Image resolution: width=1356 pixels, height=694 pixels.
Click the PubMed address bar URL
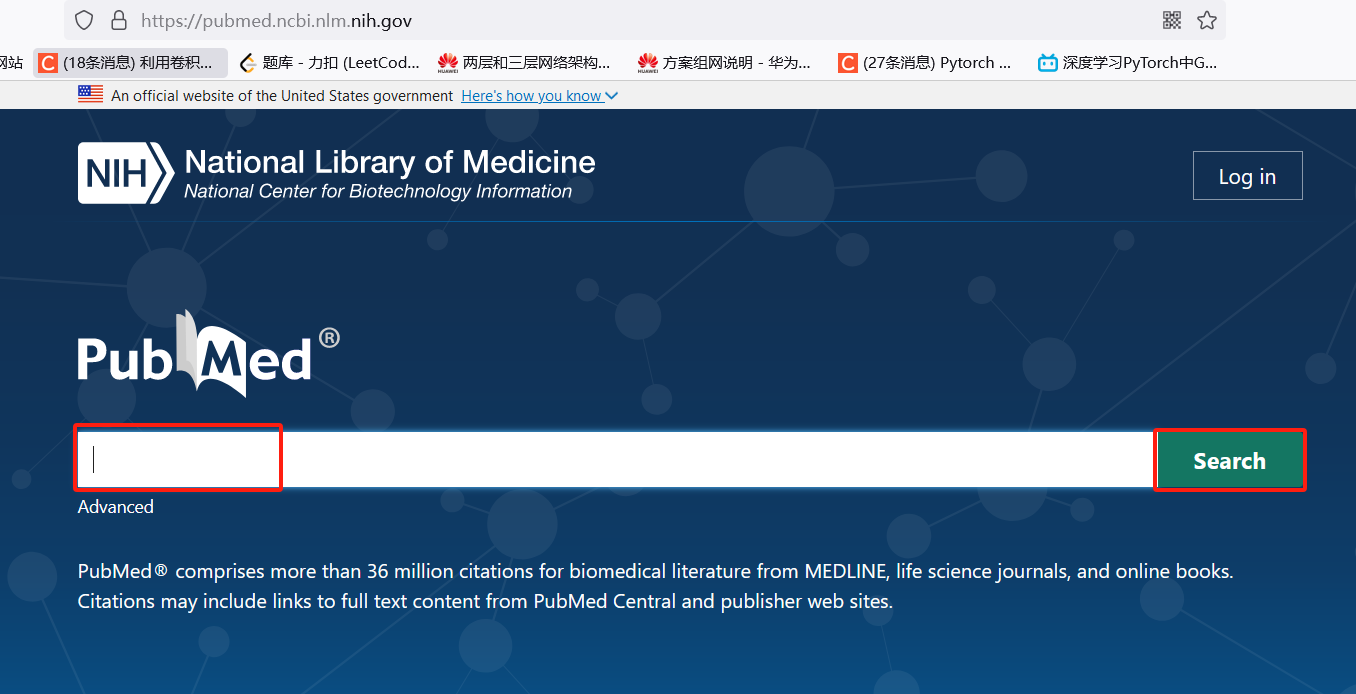276,20
